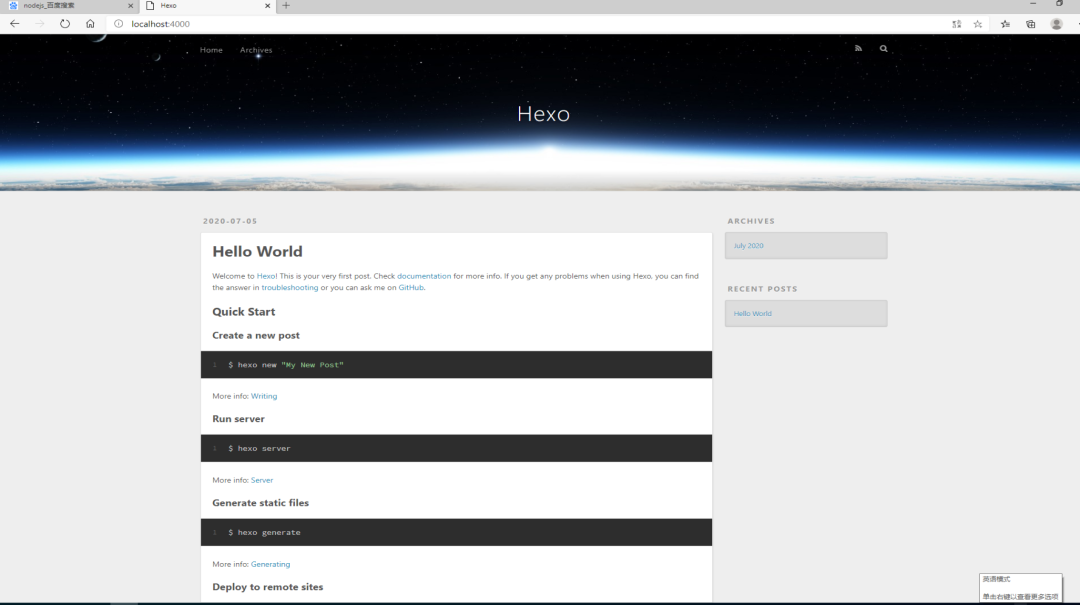Open the Writing more info link

point(264,396)
